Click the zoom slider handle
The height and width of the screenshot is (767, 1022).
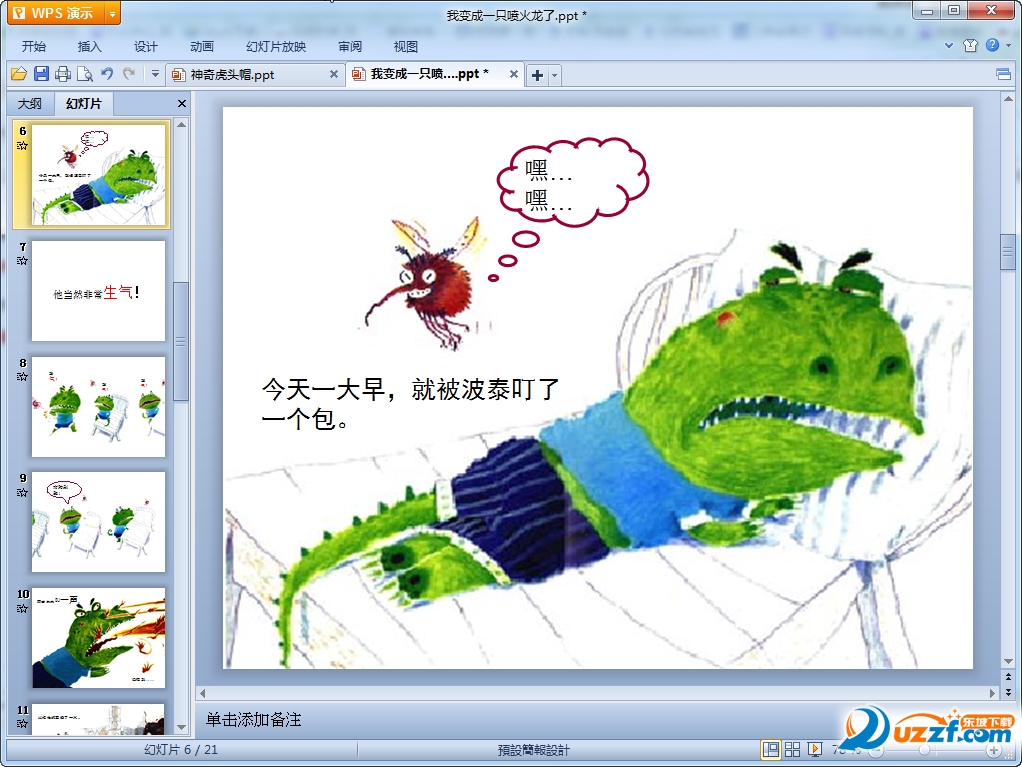[924, 750]
